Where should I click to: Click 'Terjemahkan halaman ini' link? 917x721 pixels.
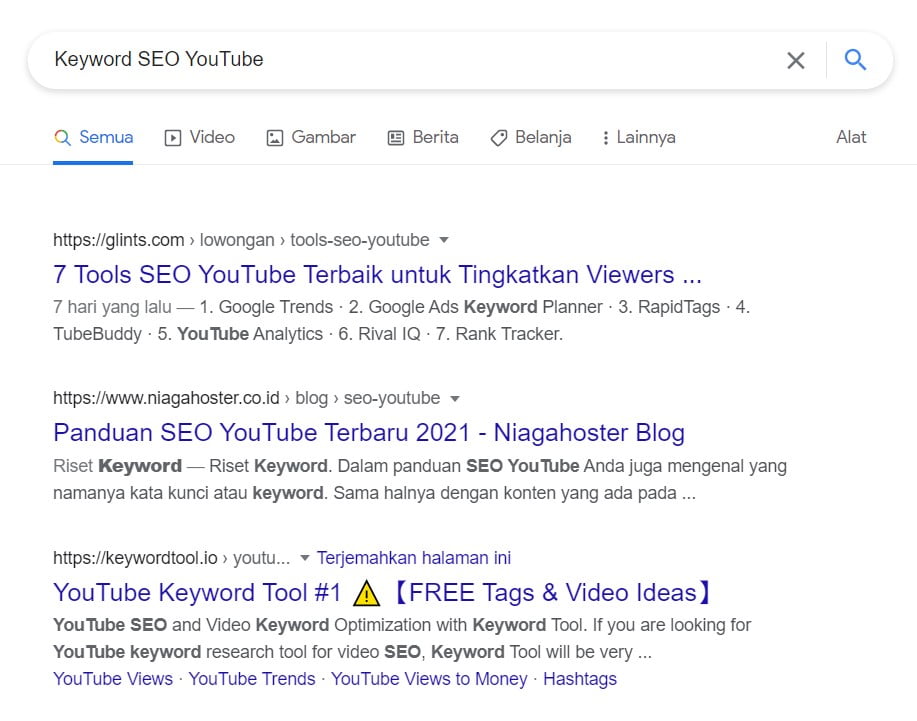pyautogui.click(x=414, y=558)
